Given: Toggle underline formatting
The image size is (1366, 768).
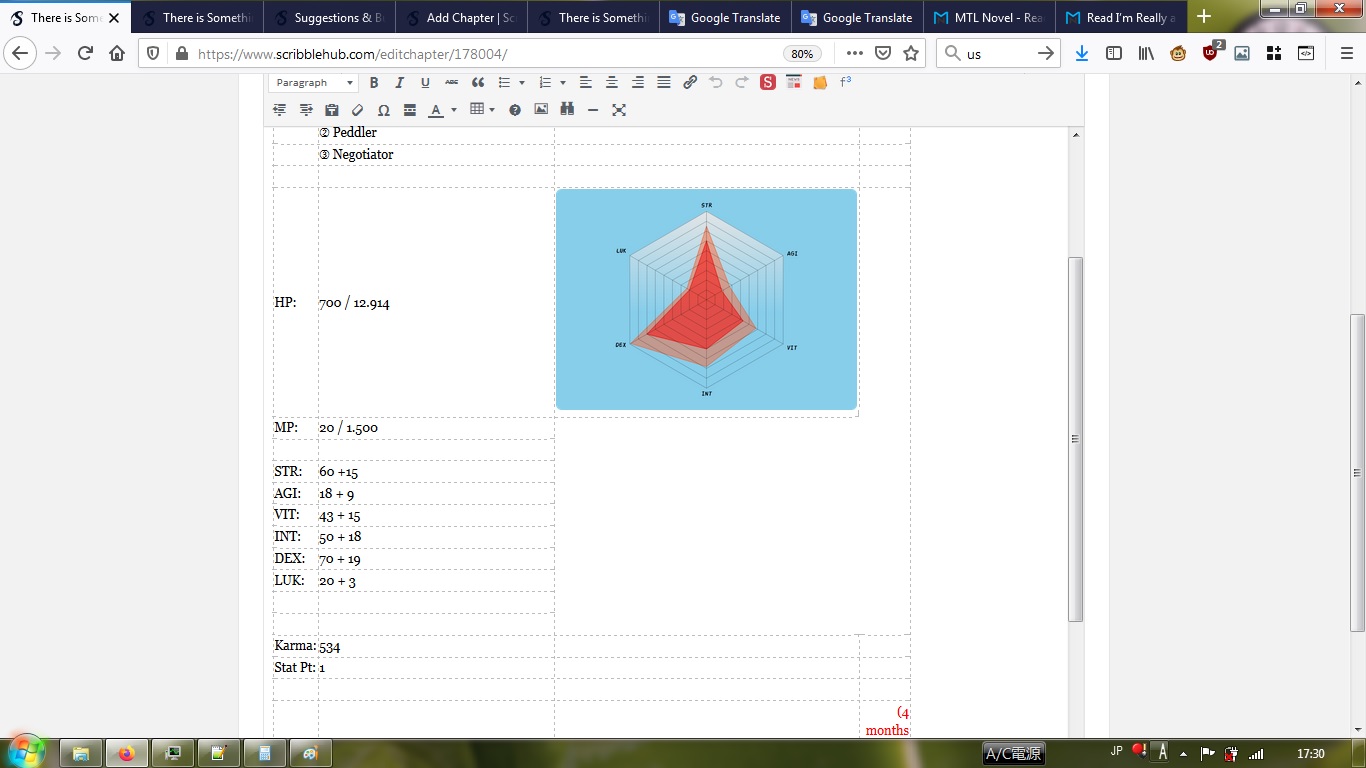Looking at the screenshot, I should (425, 83).
